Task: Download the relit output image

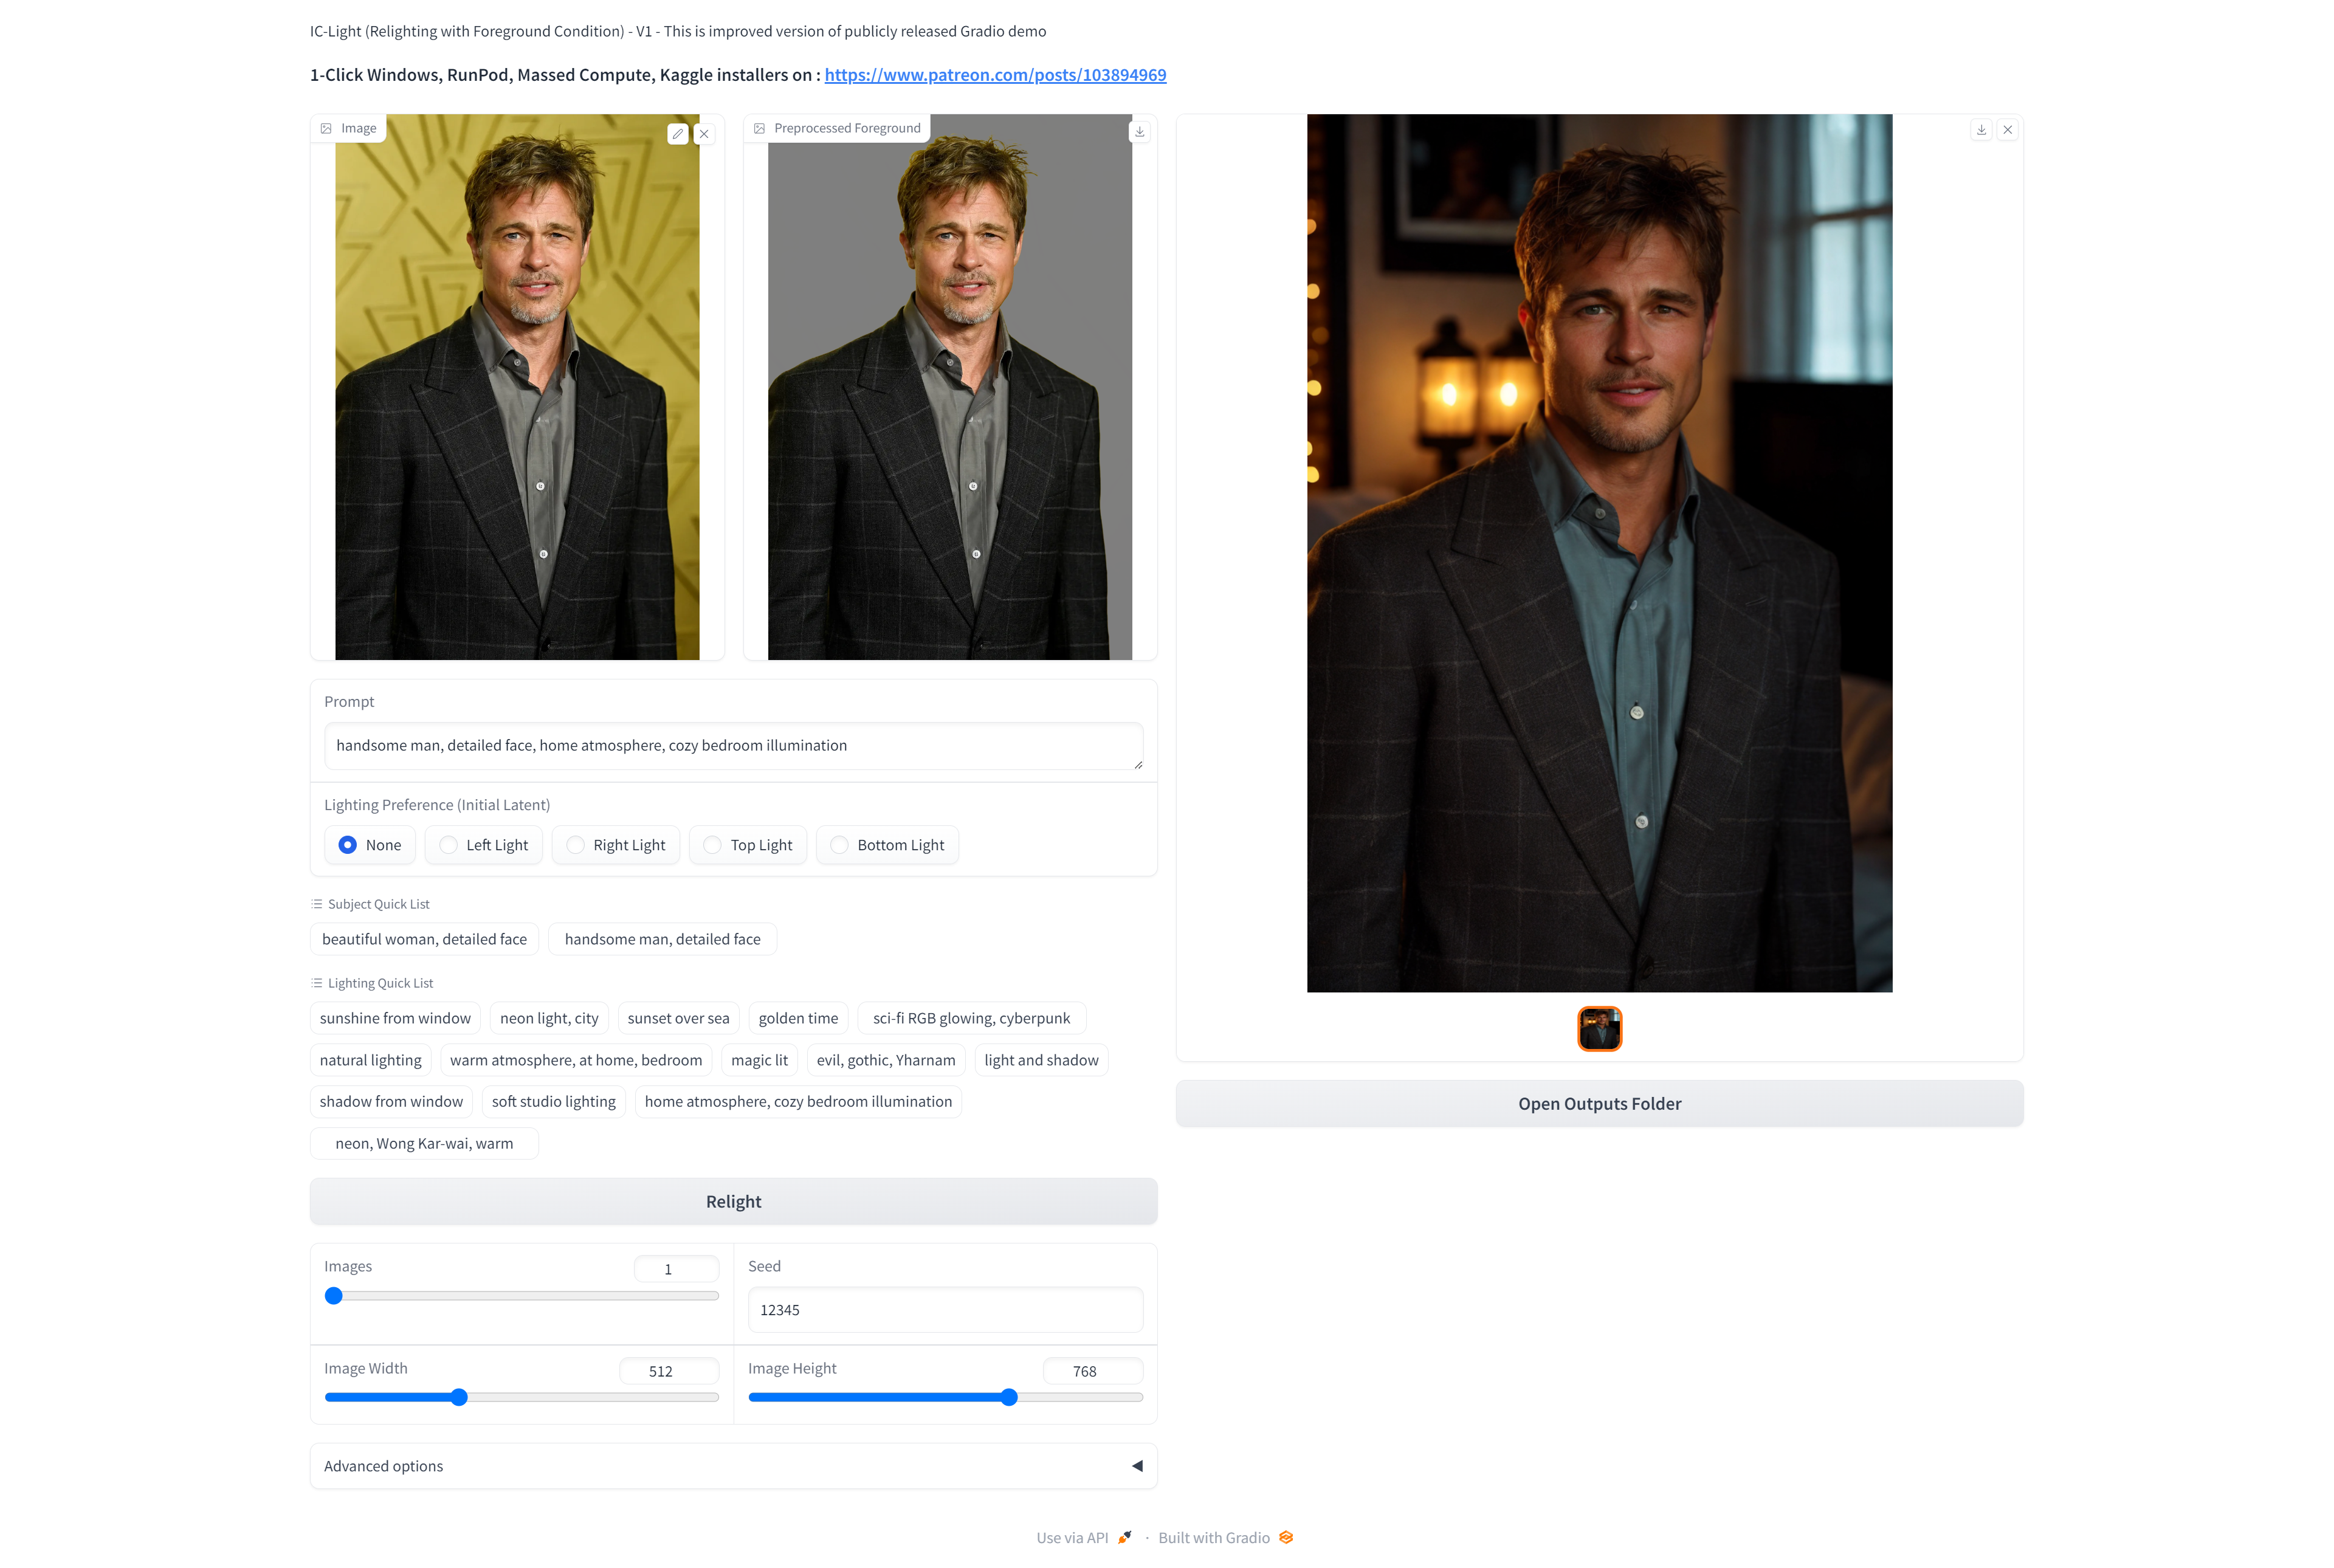Action: point(1981,129)
